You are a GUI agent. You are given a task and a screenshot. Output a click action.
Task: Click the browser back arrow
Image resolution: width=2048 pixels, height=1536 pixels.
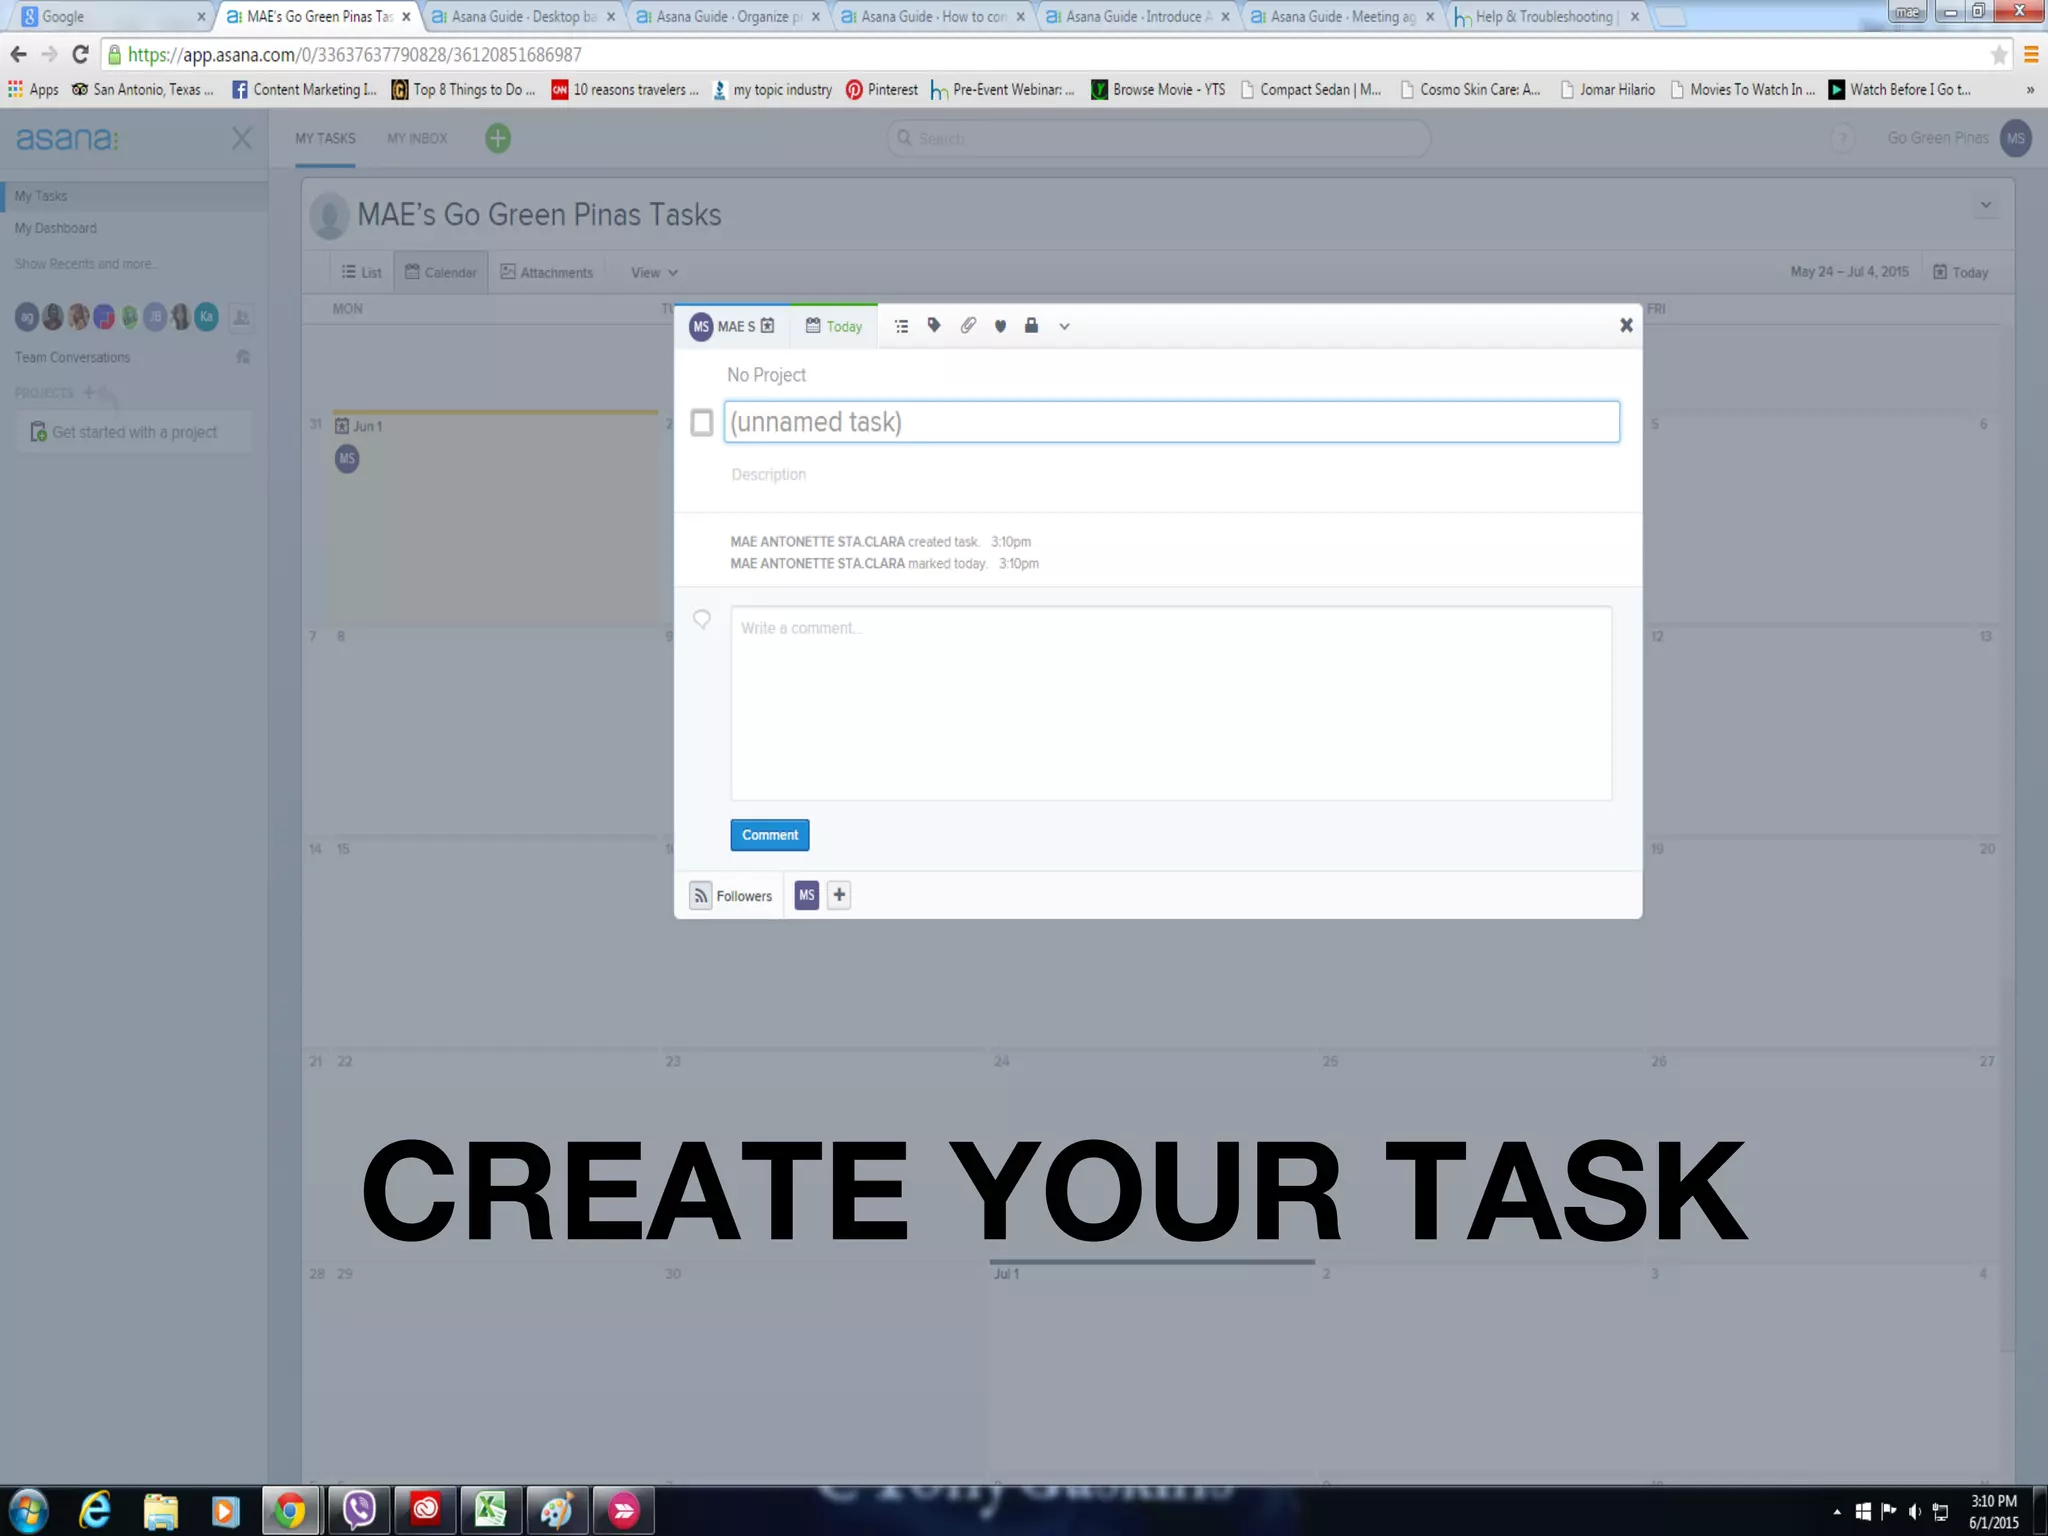18,54
